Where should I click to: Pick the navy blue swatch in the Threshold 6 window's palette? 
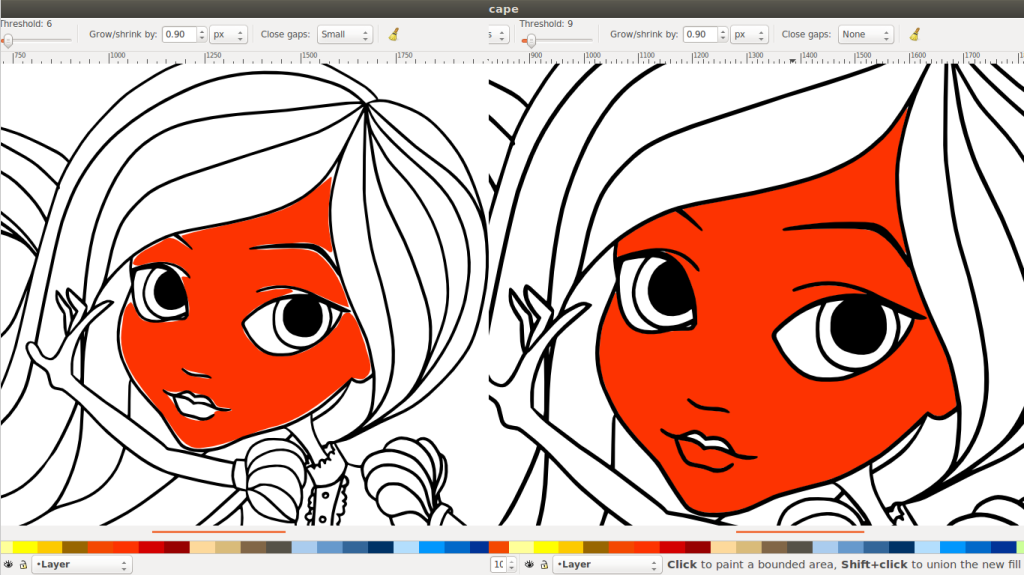coord(380,547)
